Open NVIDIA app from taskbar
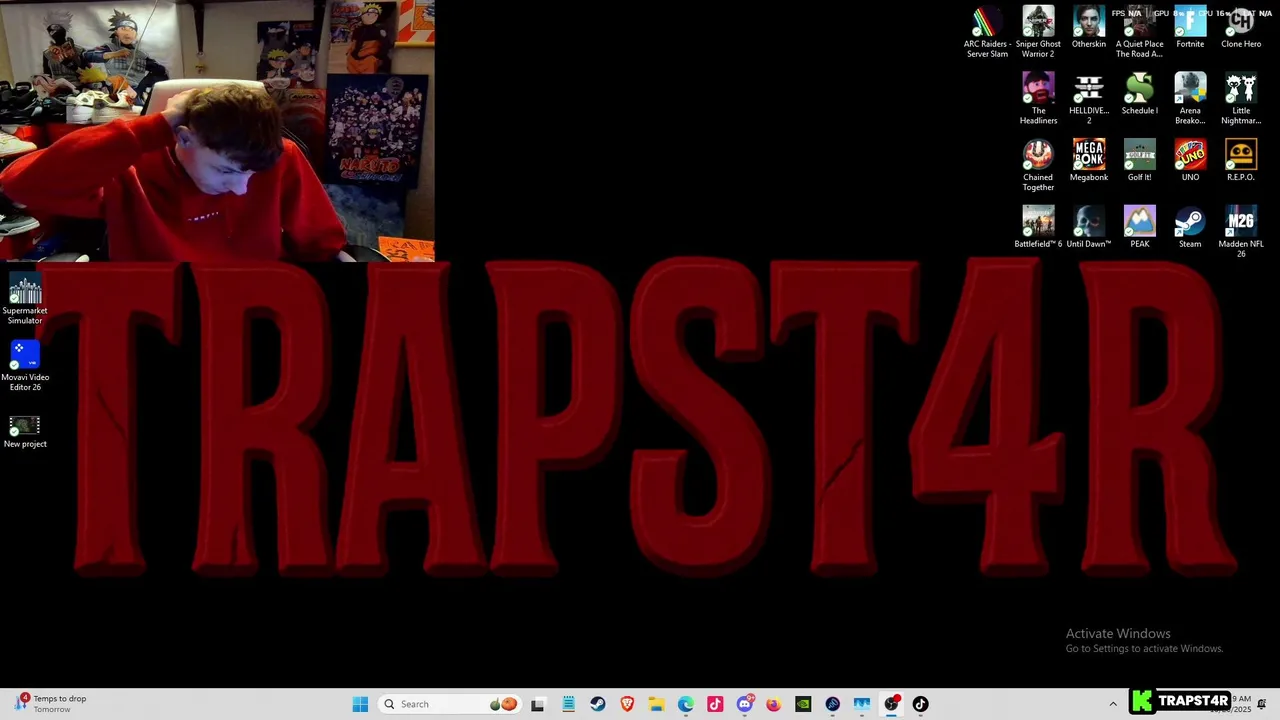 pos(803,704)
